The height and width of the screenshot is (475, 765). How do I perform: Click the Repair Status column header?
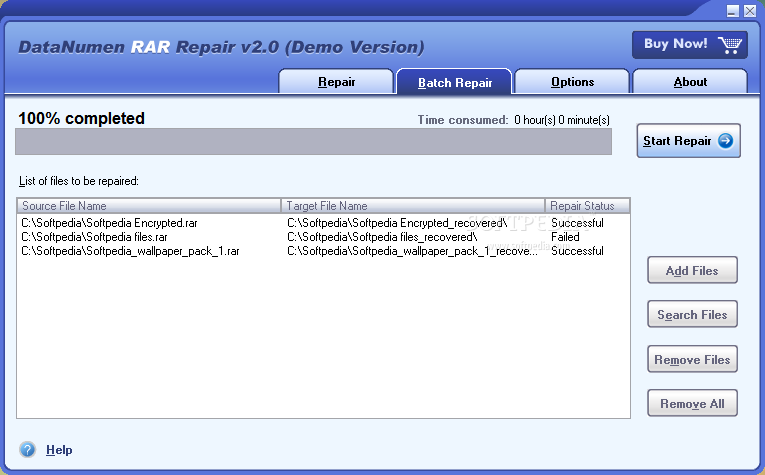point(587,206)
